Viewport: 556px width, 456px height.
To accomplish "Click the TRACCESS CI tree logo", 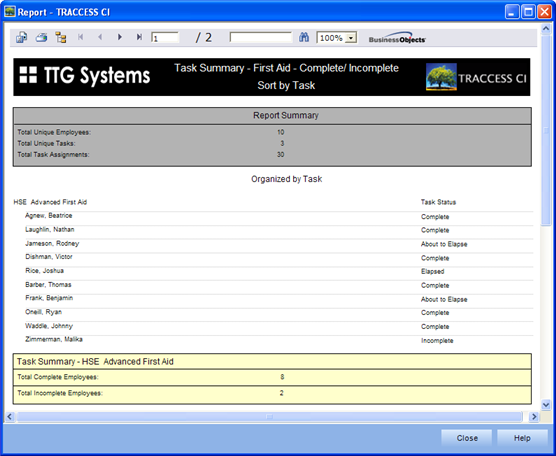I will pyautogui.click(x=441, y=77).
